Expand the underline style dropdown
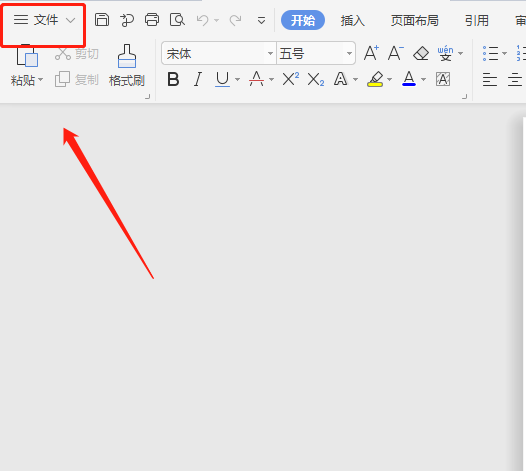526x471 pixels. pyautogui.click(x=238, y=80)
